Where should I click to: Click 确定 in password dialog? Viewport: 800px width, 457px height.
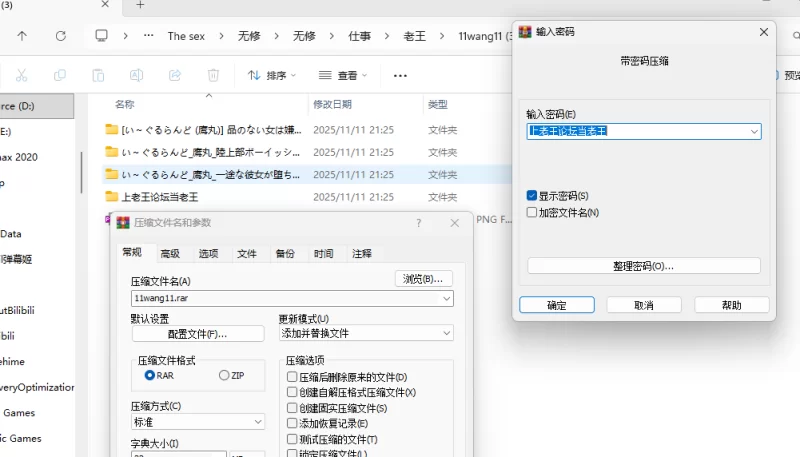[557, 305]
